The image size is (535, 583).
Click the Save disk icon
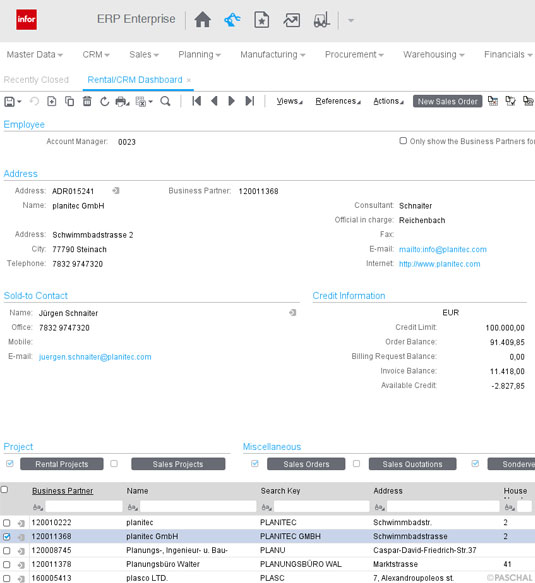coord(9,101)
